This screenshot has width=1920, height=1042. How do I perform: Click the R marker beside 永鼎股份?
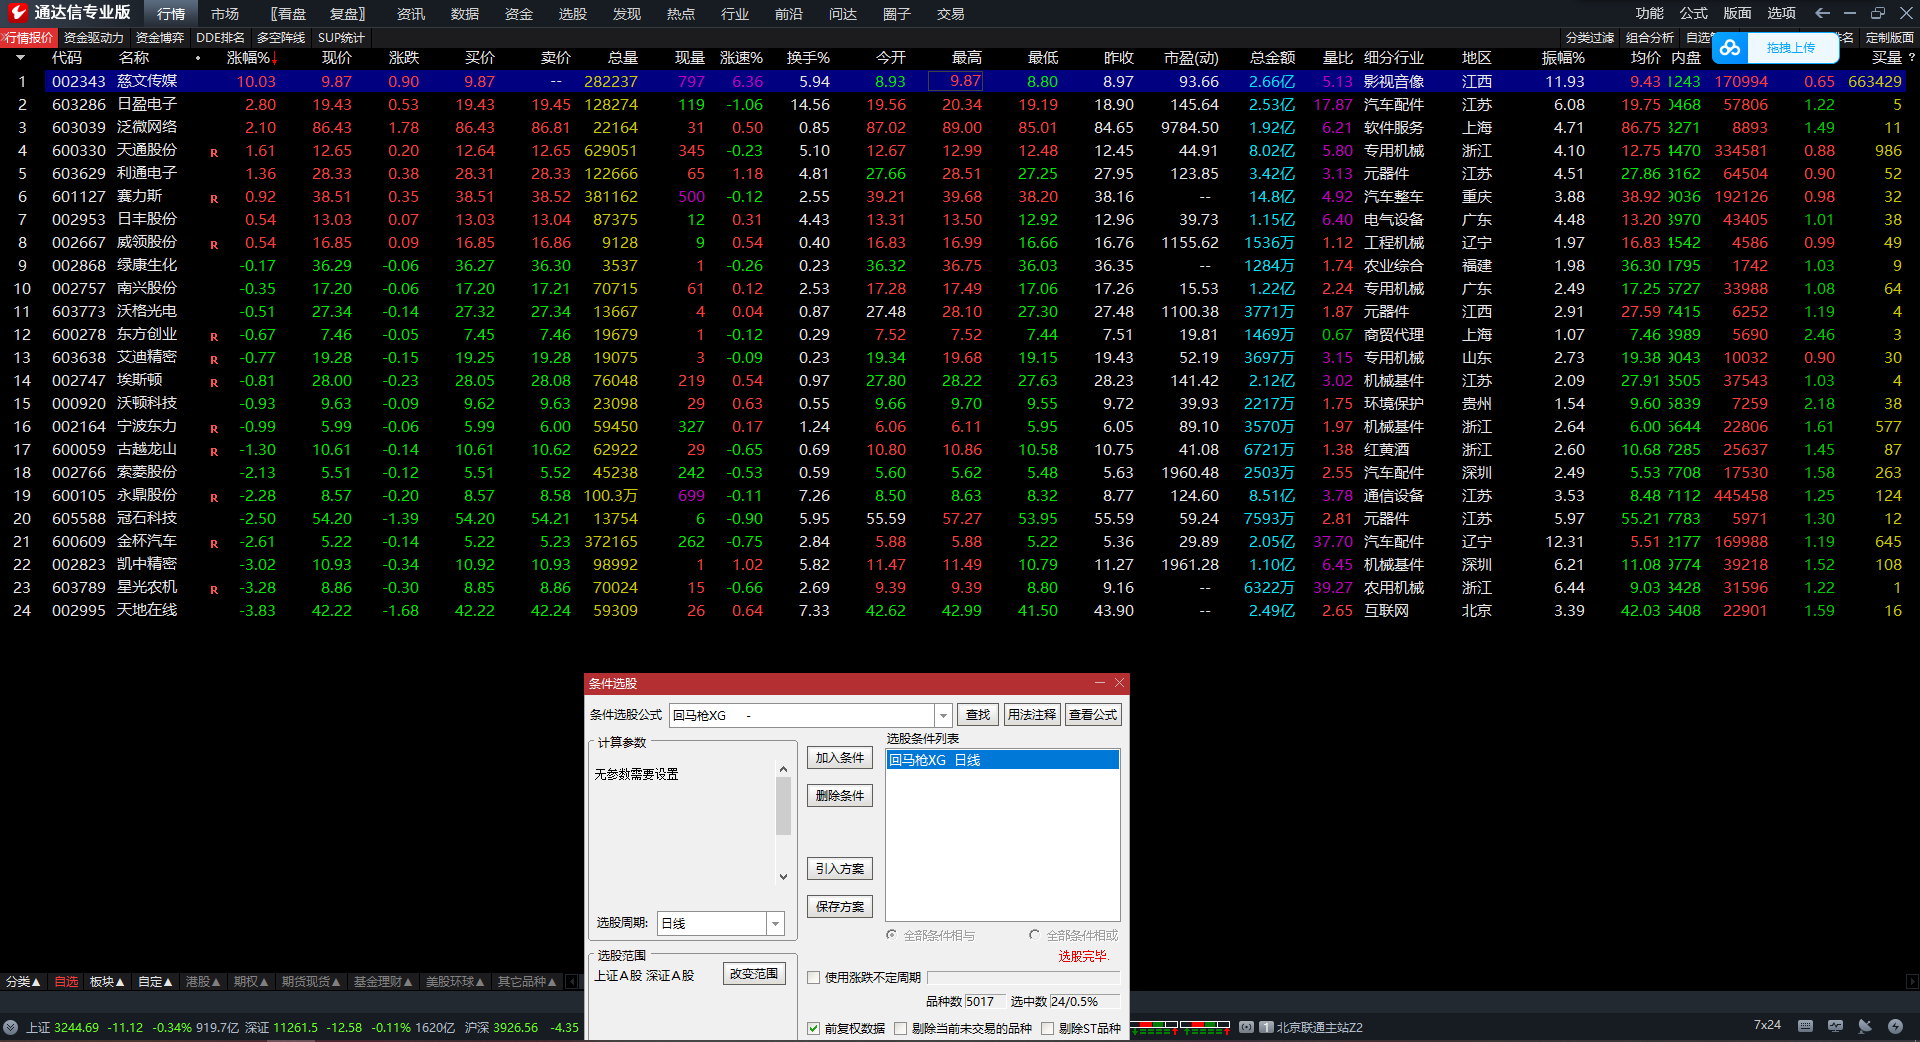(214, 498)
